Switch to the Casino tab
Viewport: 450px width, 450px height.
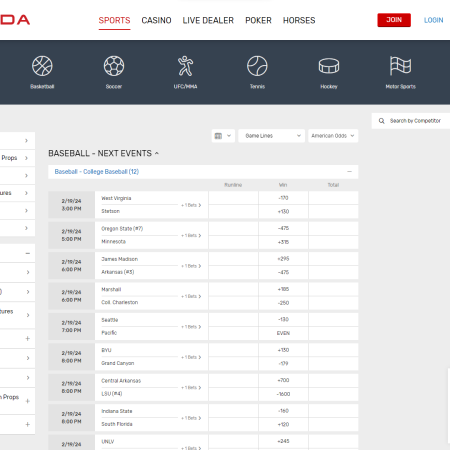(x=156, y=21)
